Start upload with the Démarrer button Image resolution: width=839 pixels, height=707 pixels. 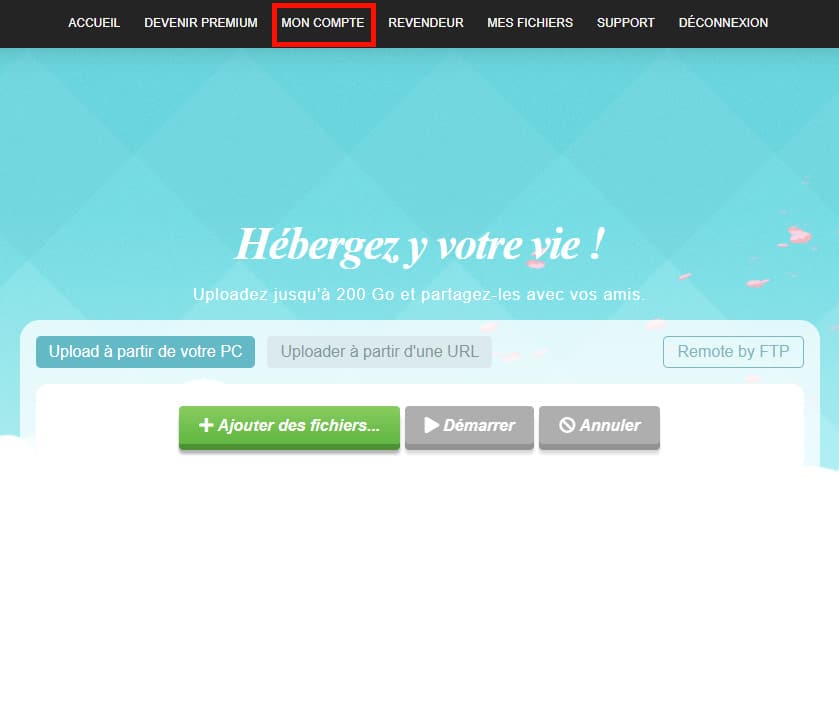469,427
